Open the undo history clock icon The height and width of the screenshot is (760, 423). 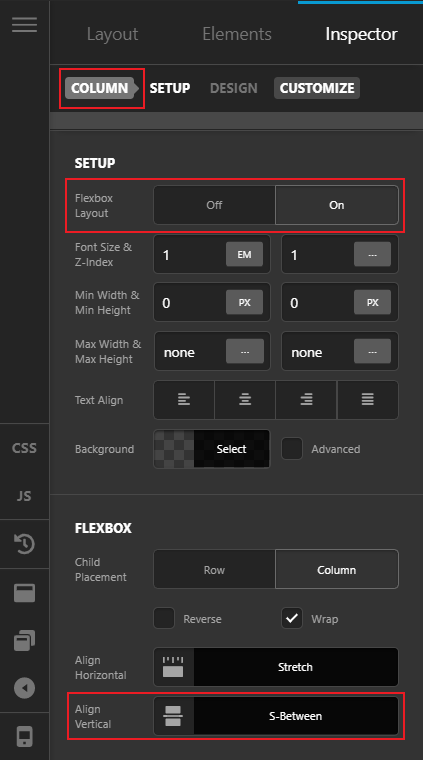pos(24,544)
